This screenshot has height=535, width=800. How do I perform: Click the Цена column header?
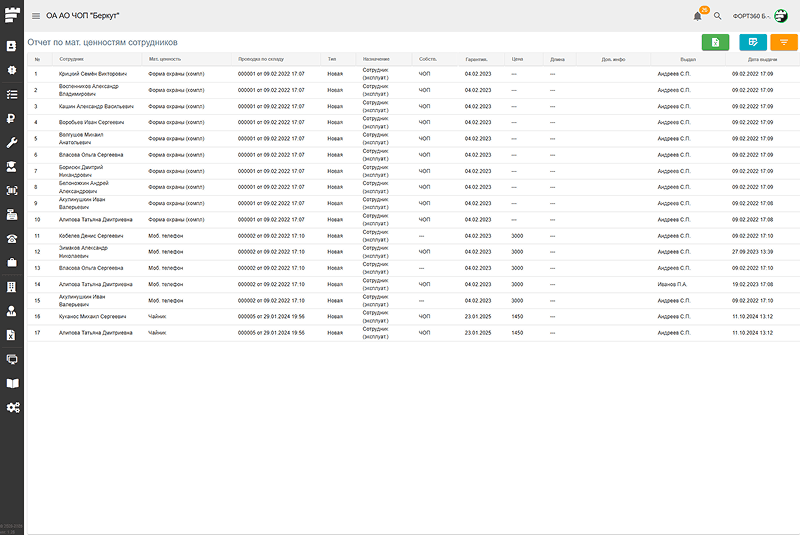(517, 59)
